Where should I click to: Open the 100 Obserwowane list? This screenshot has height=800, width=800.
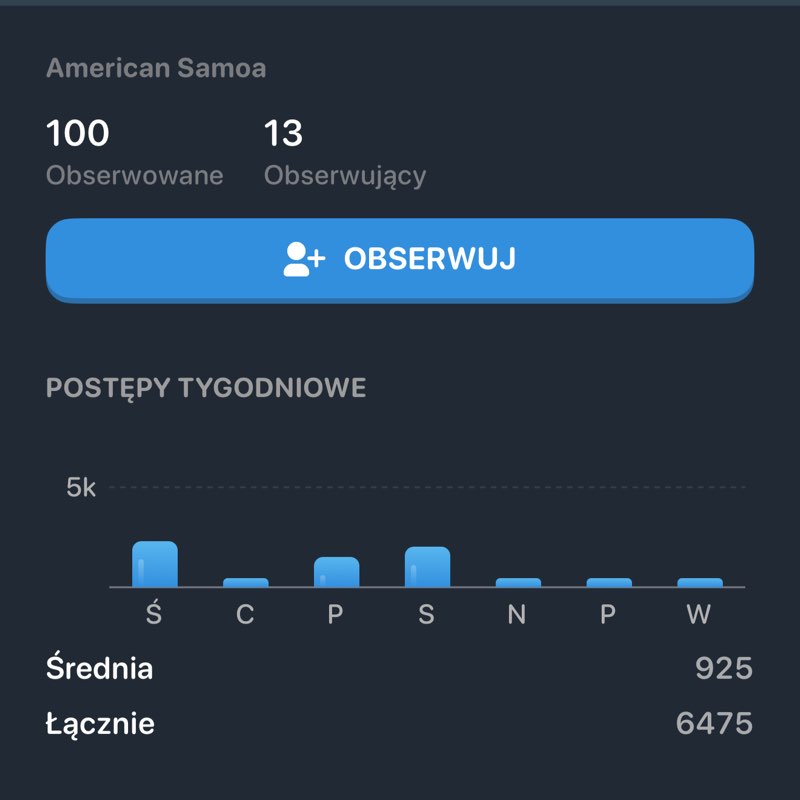(134, 153)
